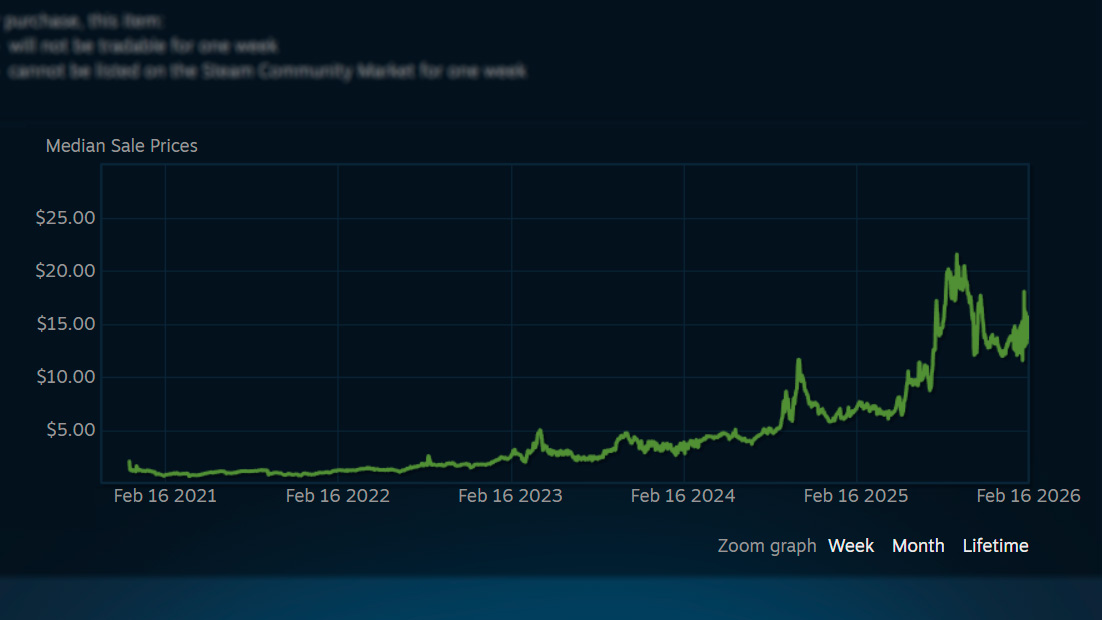
Task: Click the 'Median Sale Prices' chart title
Action: point(122,146)
